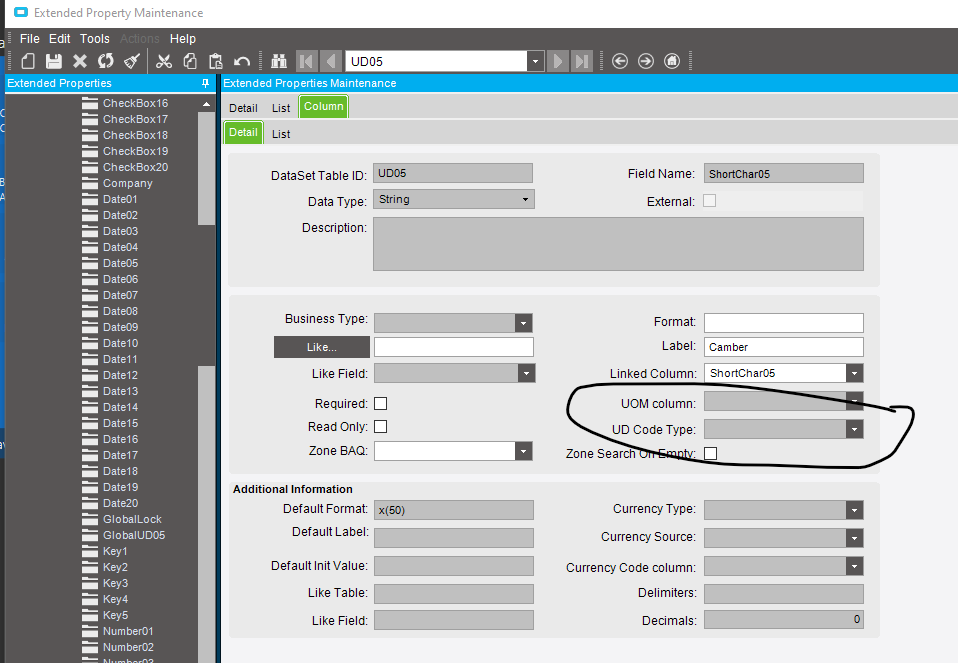Open the Tools menu
This screenshot has width=958, height=663.
tap(95, 39)
